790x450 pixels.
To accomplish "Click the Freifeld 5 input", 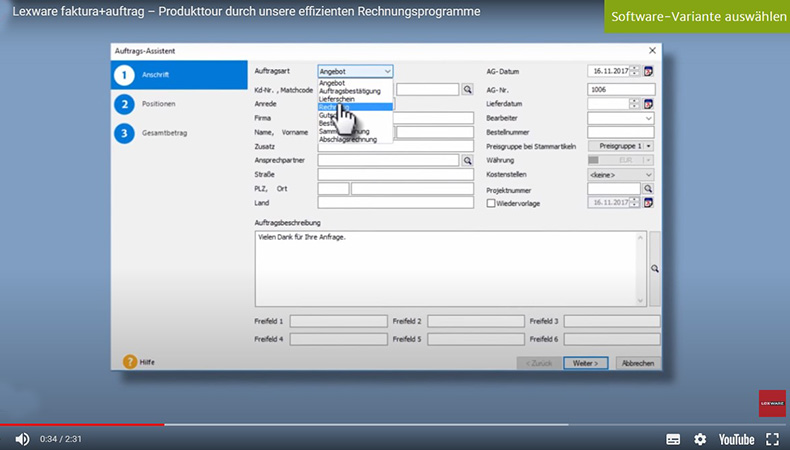I will click(x=476, y=339).
